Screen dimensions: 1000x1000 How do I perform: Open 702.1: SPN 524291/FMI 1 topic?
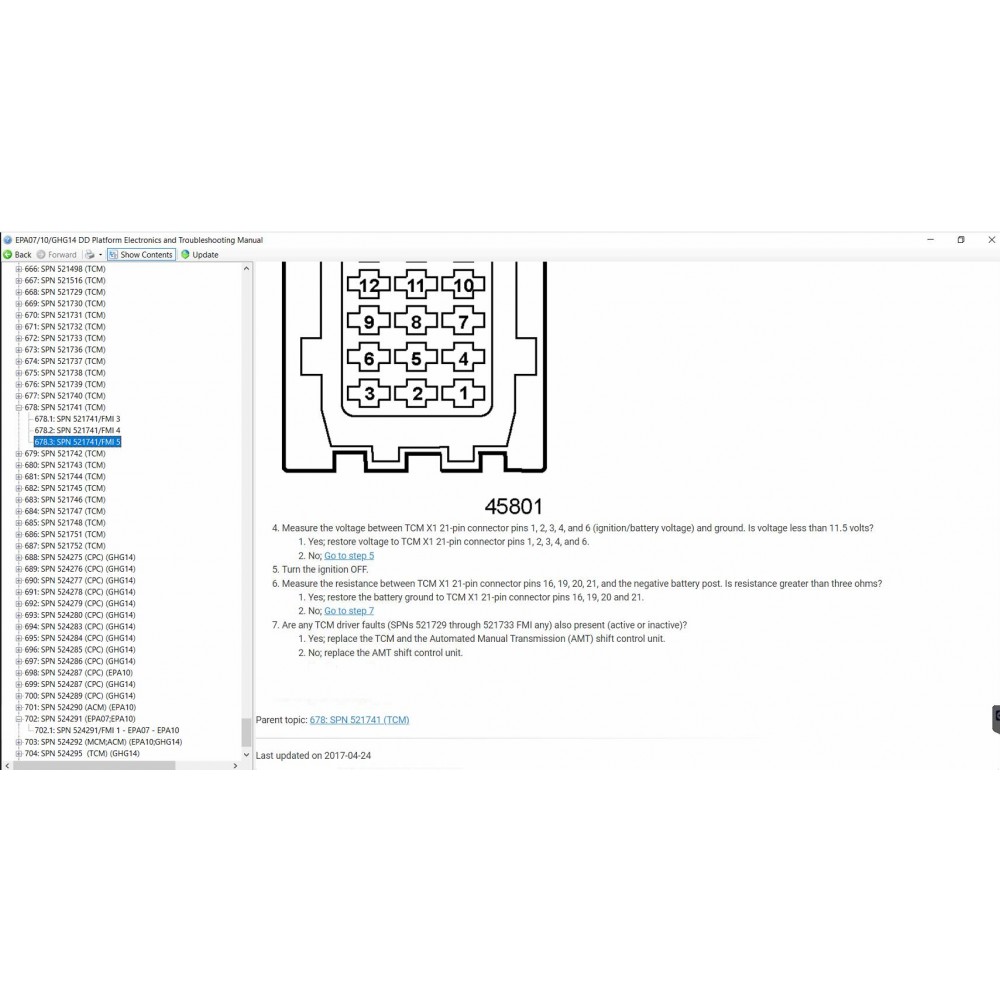pos(107,730)
